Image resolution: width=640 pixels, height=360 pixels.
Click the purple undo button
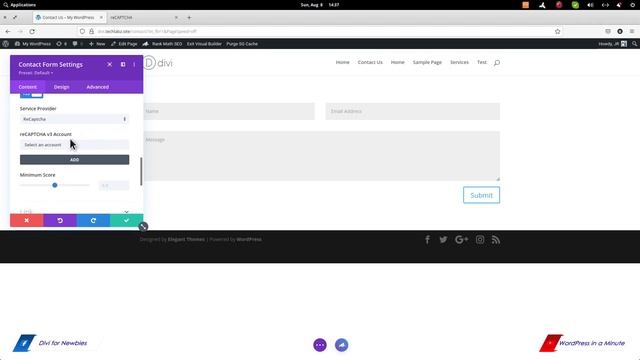tap(60, 220)
